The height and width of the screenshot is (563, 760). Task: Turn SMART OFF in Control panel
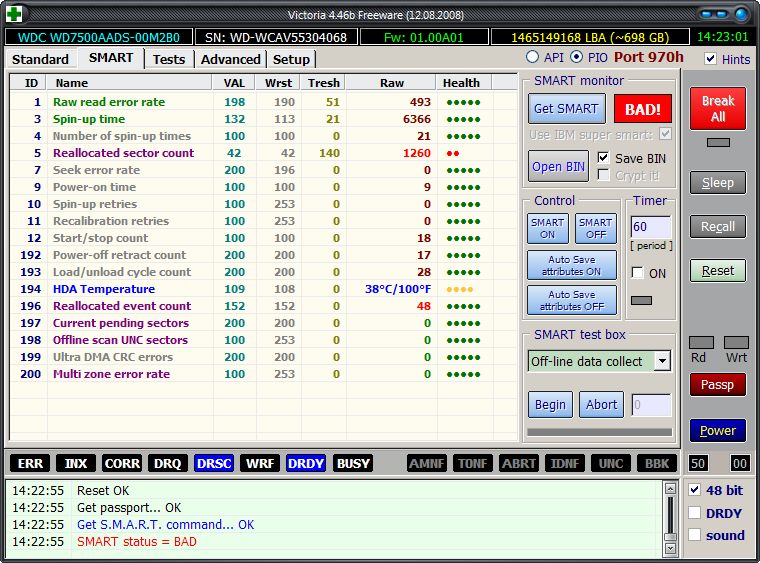tap(595, 229)
